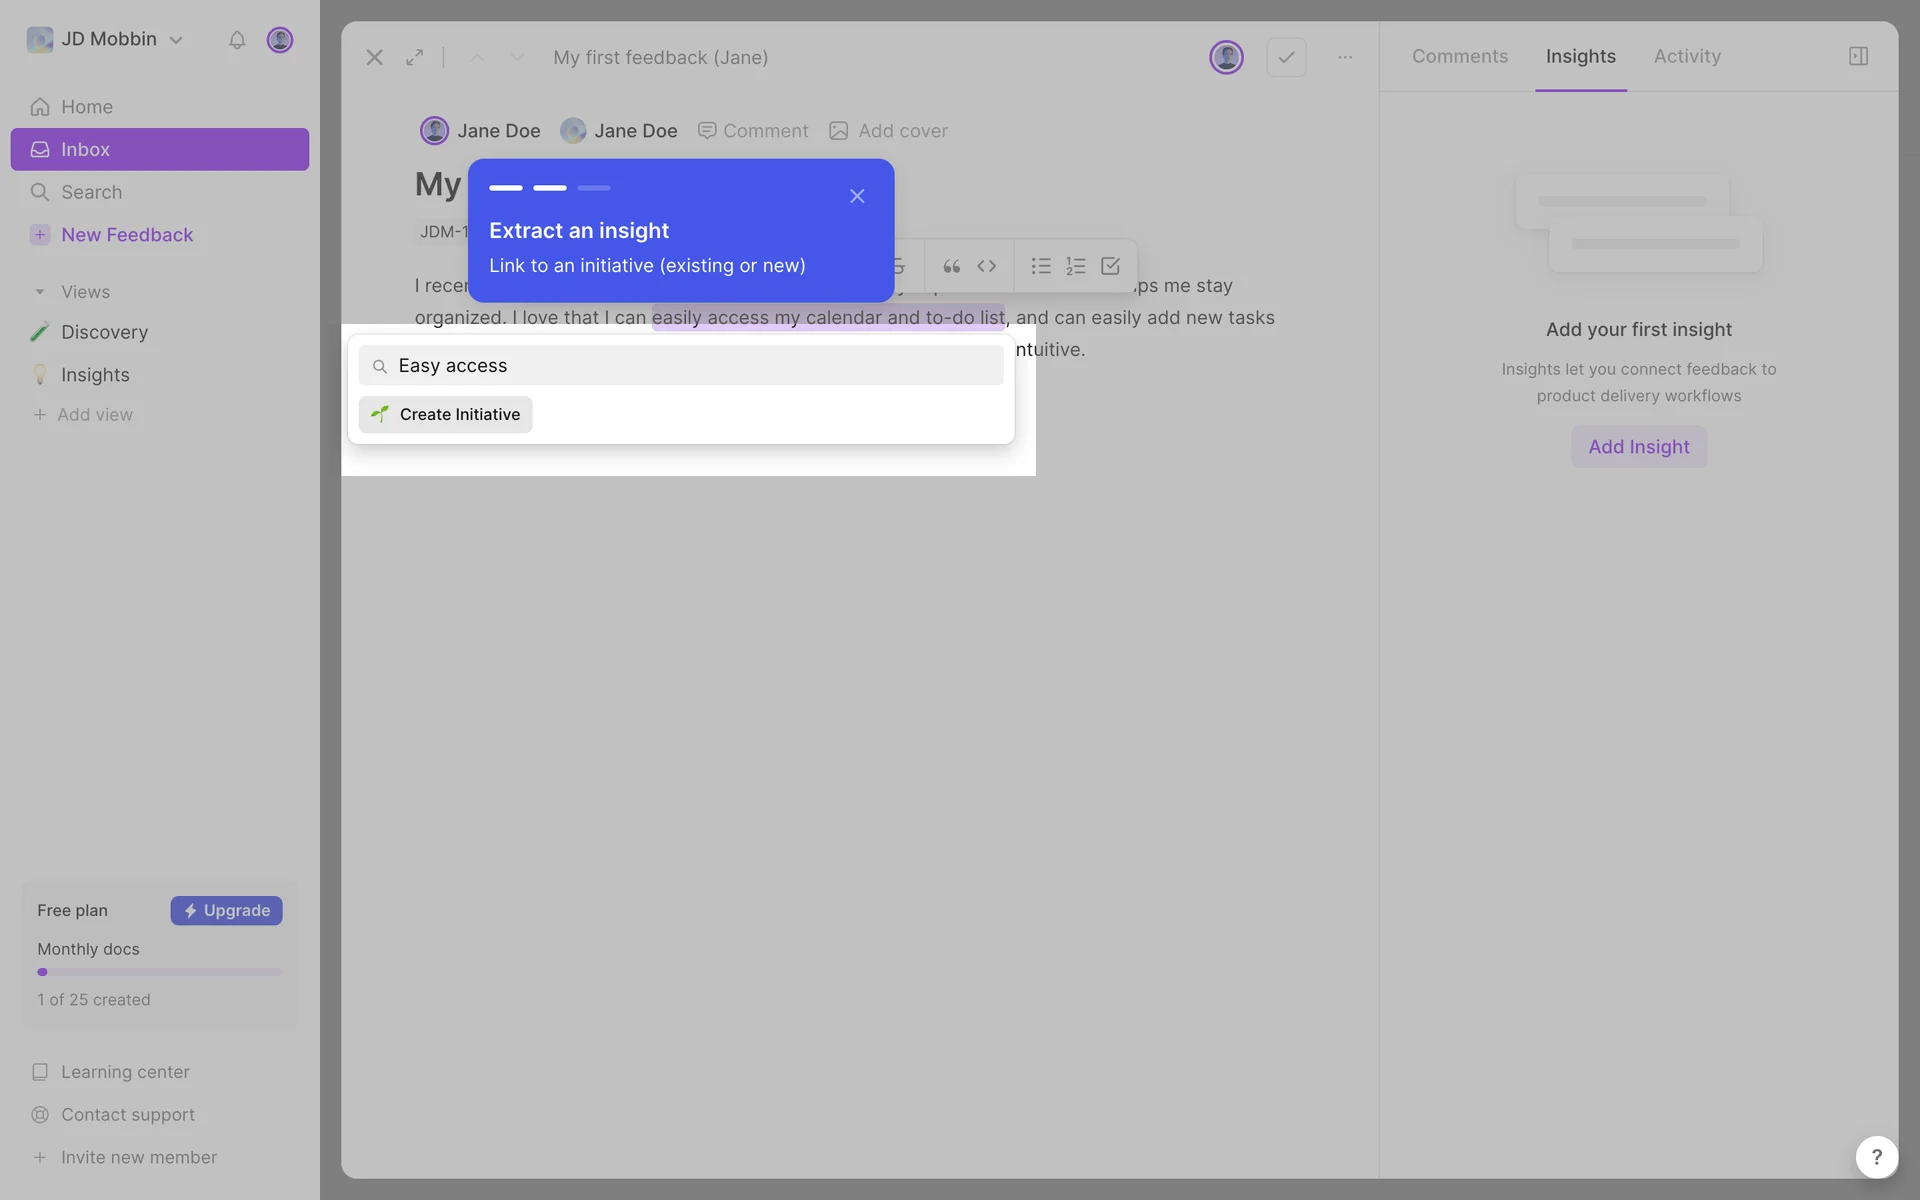Go to the next feedback with the down chevron
1920x1200 pixels.
pyautogui.click(x=517, y=58)
